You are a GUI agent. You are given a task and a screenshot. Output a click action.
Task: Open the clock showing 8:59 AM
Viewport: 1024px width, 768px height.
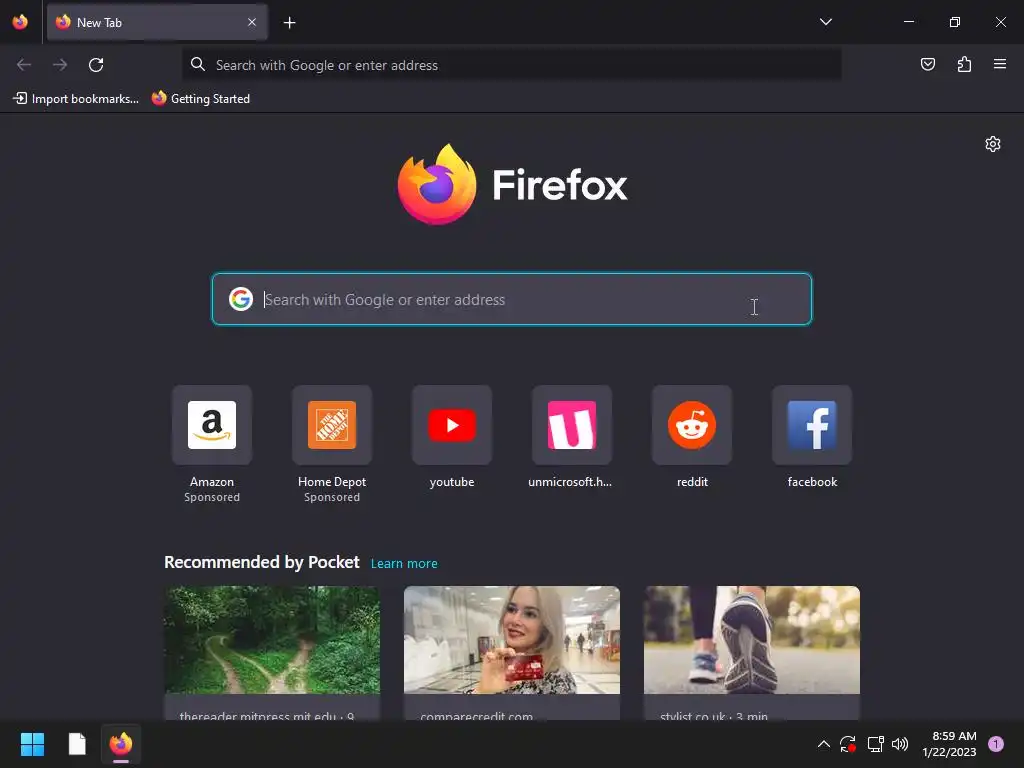(949, 744)
